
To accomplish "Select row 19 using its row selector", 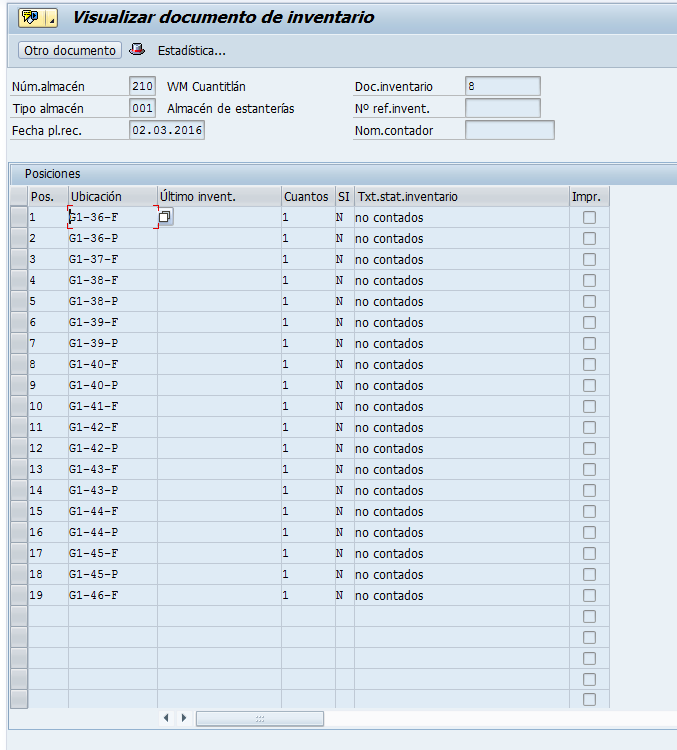I will (x=18, y=595).
